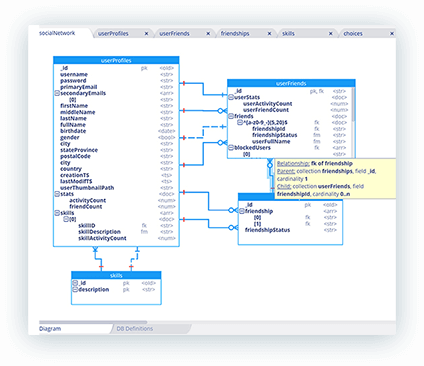The image size is (424, 366).
Task: Close the userFriends tab
Action: (x=208, y=34)
